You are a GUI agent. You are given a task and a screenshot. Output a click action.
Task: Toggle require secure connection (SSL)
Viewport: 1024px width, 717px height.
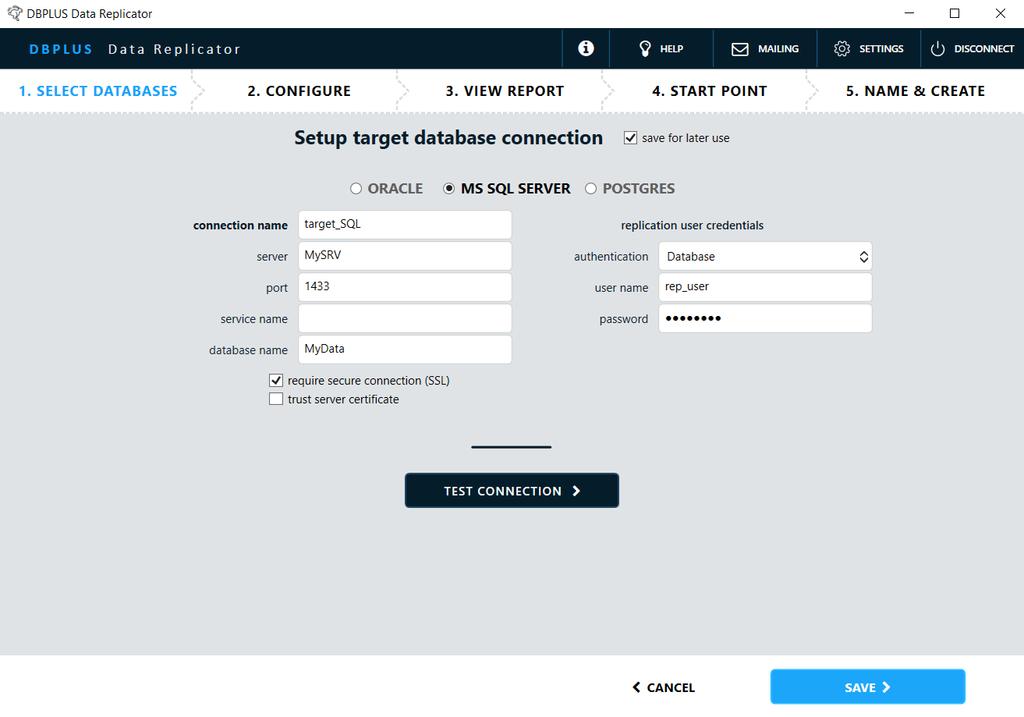pyautogui.click(x=276, y=380)
